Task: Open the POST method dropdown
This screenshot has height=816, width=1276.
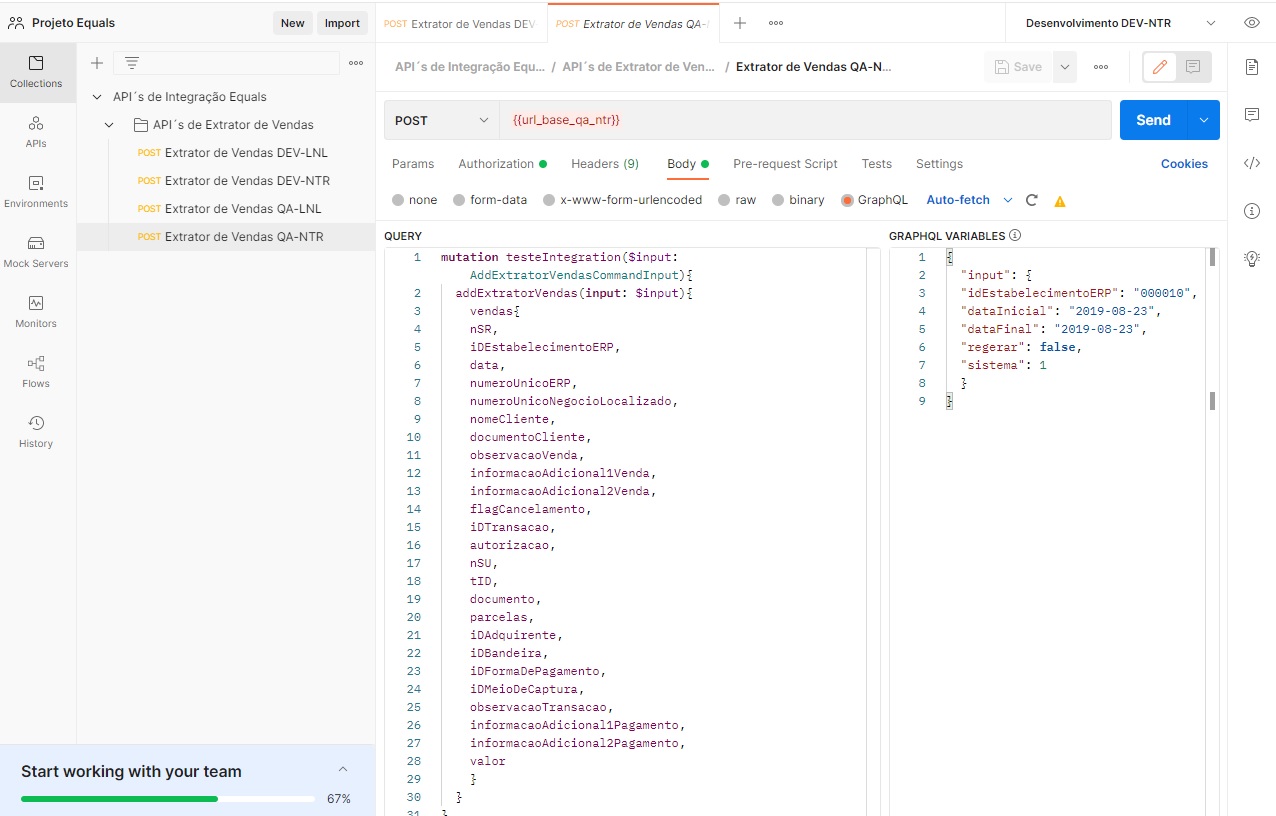Action: pos(441,120)
